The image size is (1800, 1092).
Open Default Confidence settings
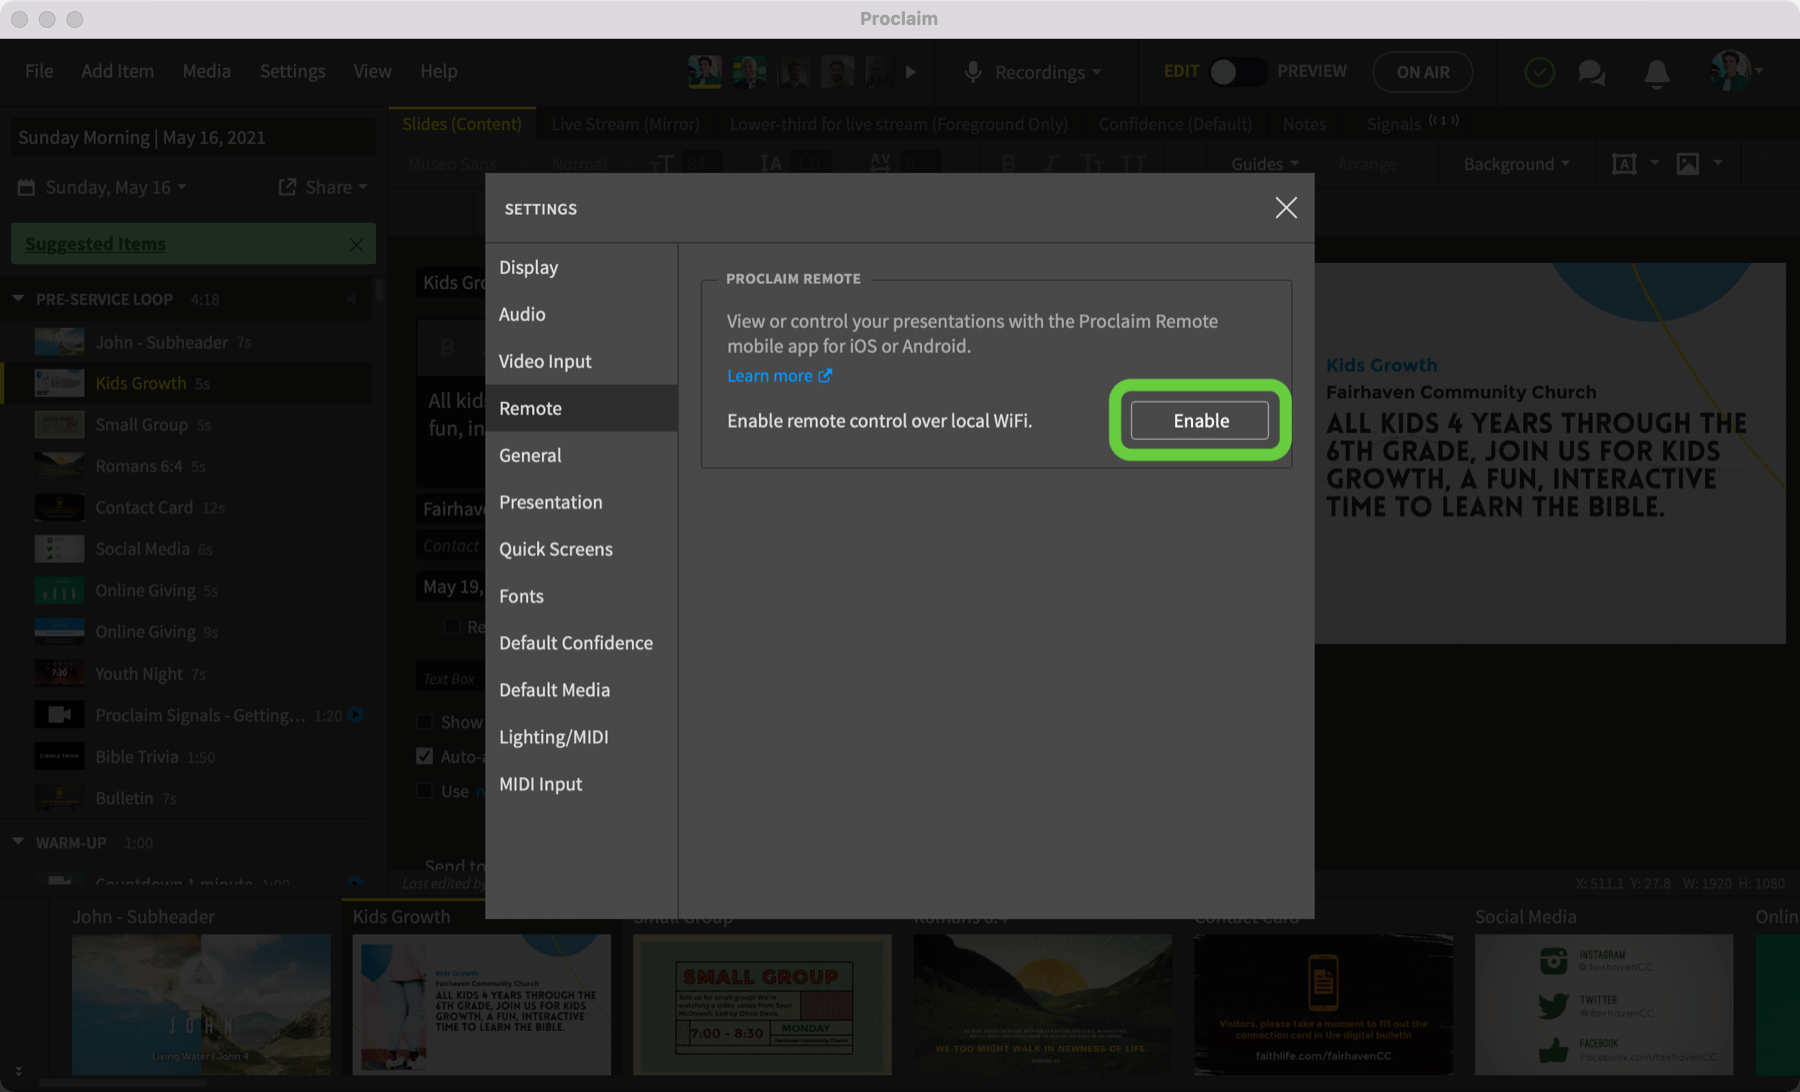pos(581,643)
